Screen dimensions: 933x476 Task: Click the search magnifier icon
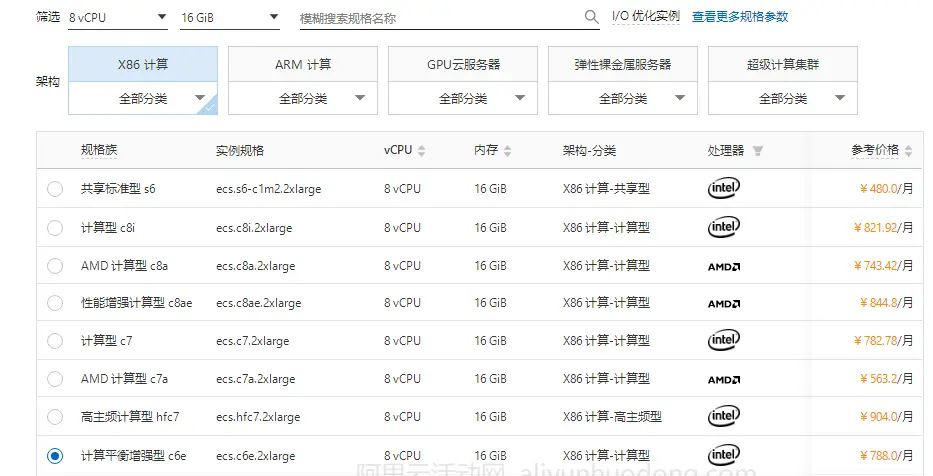[591, 17]
